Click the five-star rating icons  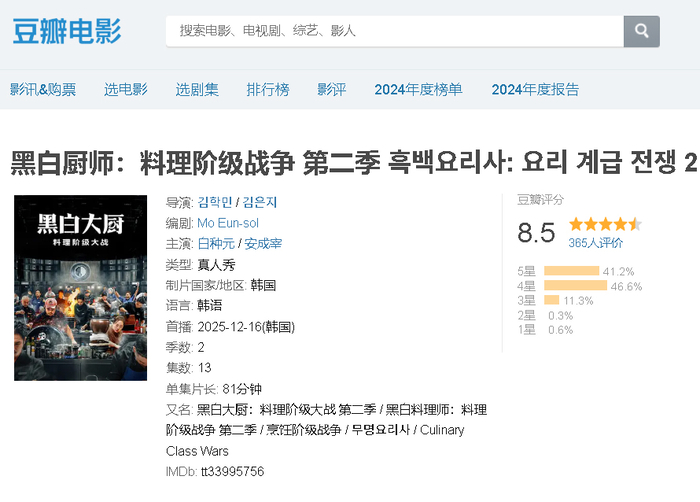(x=604, y=224)
